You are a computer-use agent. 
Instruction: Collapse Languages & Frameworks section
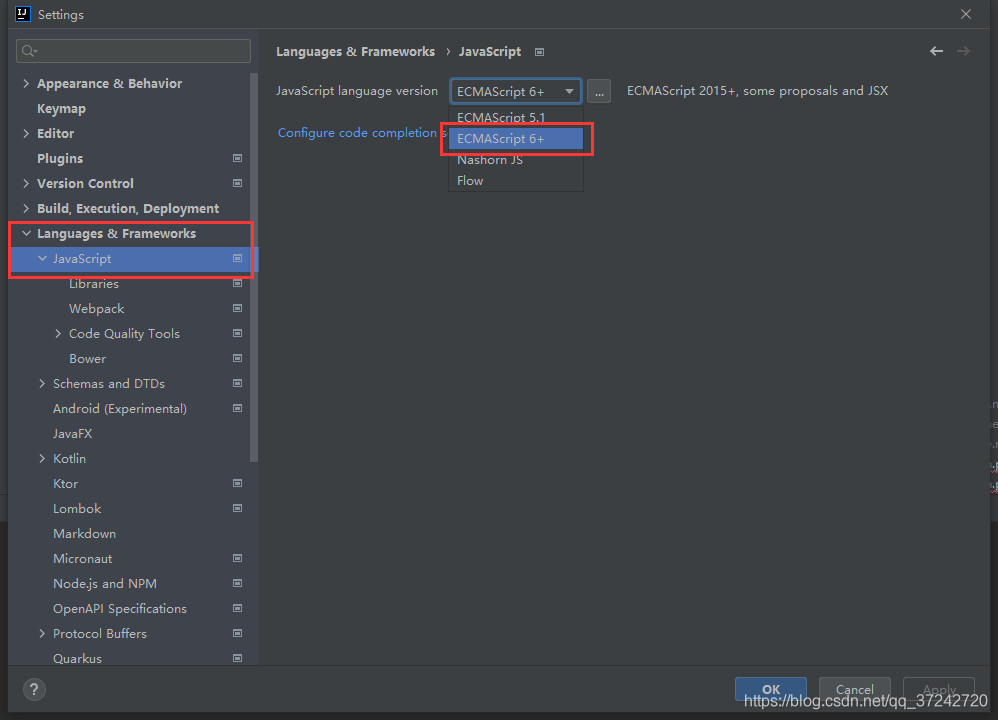pos(26,234)
